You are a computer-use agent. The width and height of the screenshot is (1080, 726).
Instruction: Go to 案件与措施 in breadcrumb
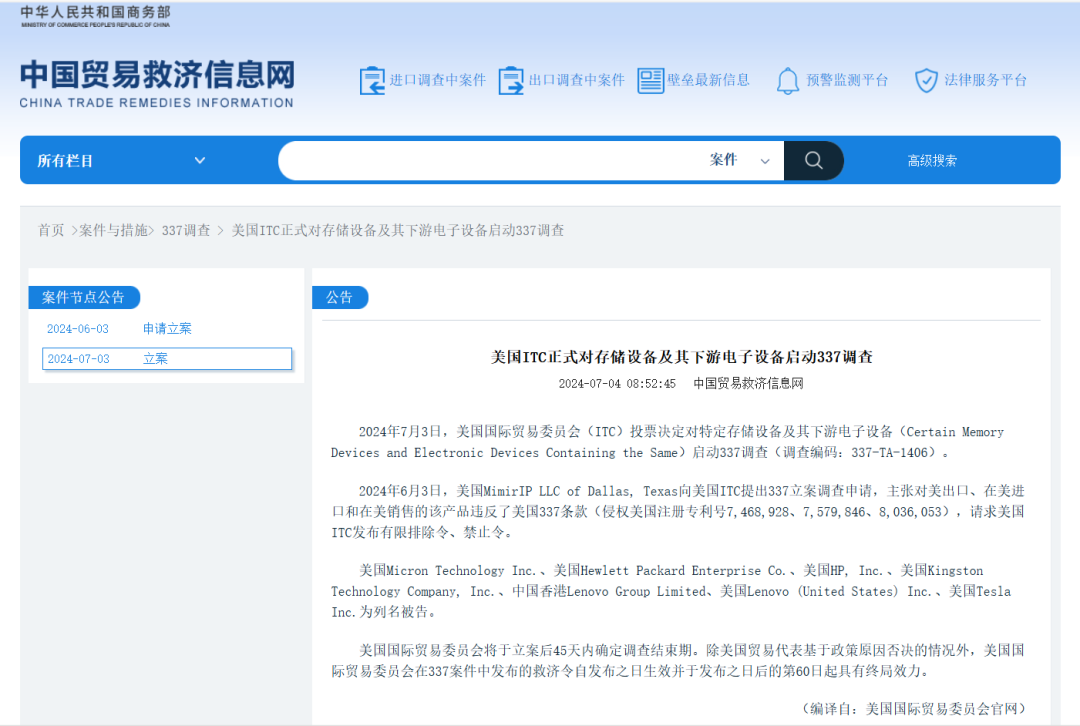pos(113,230)
